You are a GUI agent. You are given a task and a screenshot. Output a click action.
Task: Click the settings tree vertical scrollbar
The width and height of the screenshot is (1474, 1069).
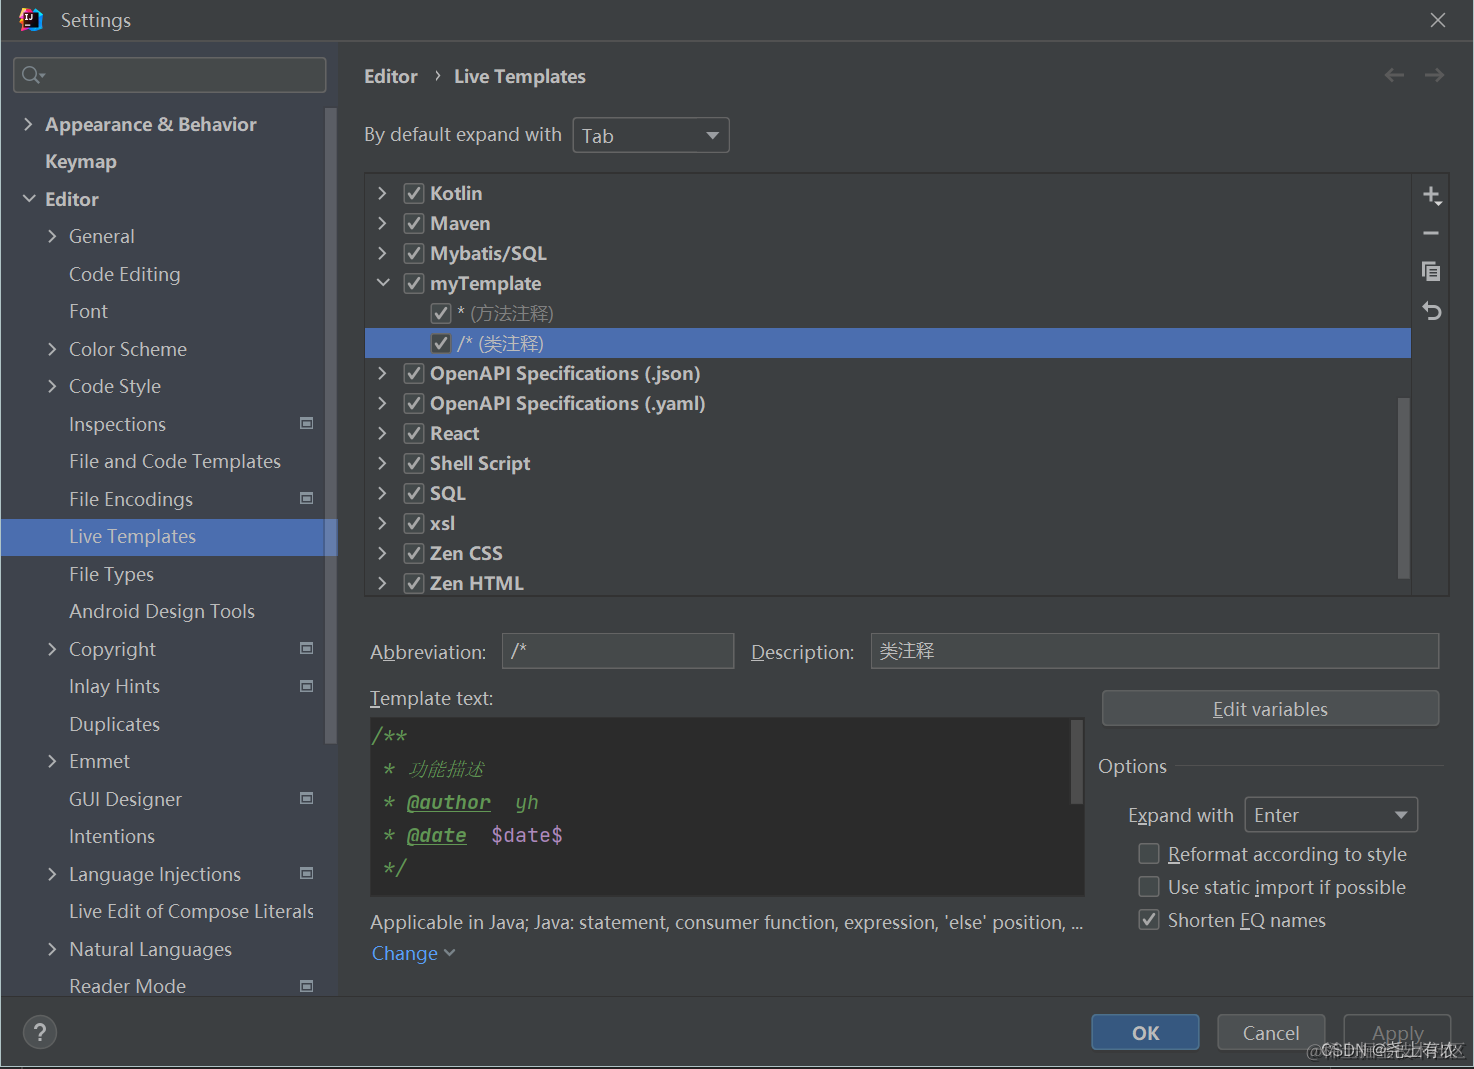pyautogui.click(x=331, y=425)
